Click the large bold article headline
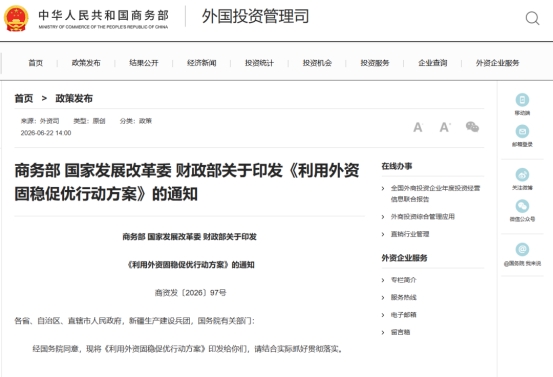The width and height of the screenshot is (553, 377). [x=187, y=182]
